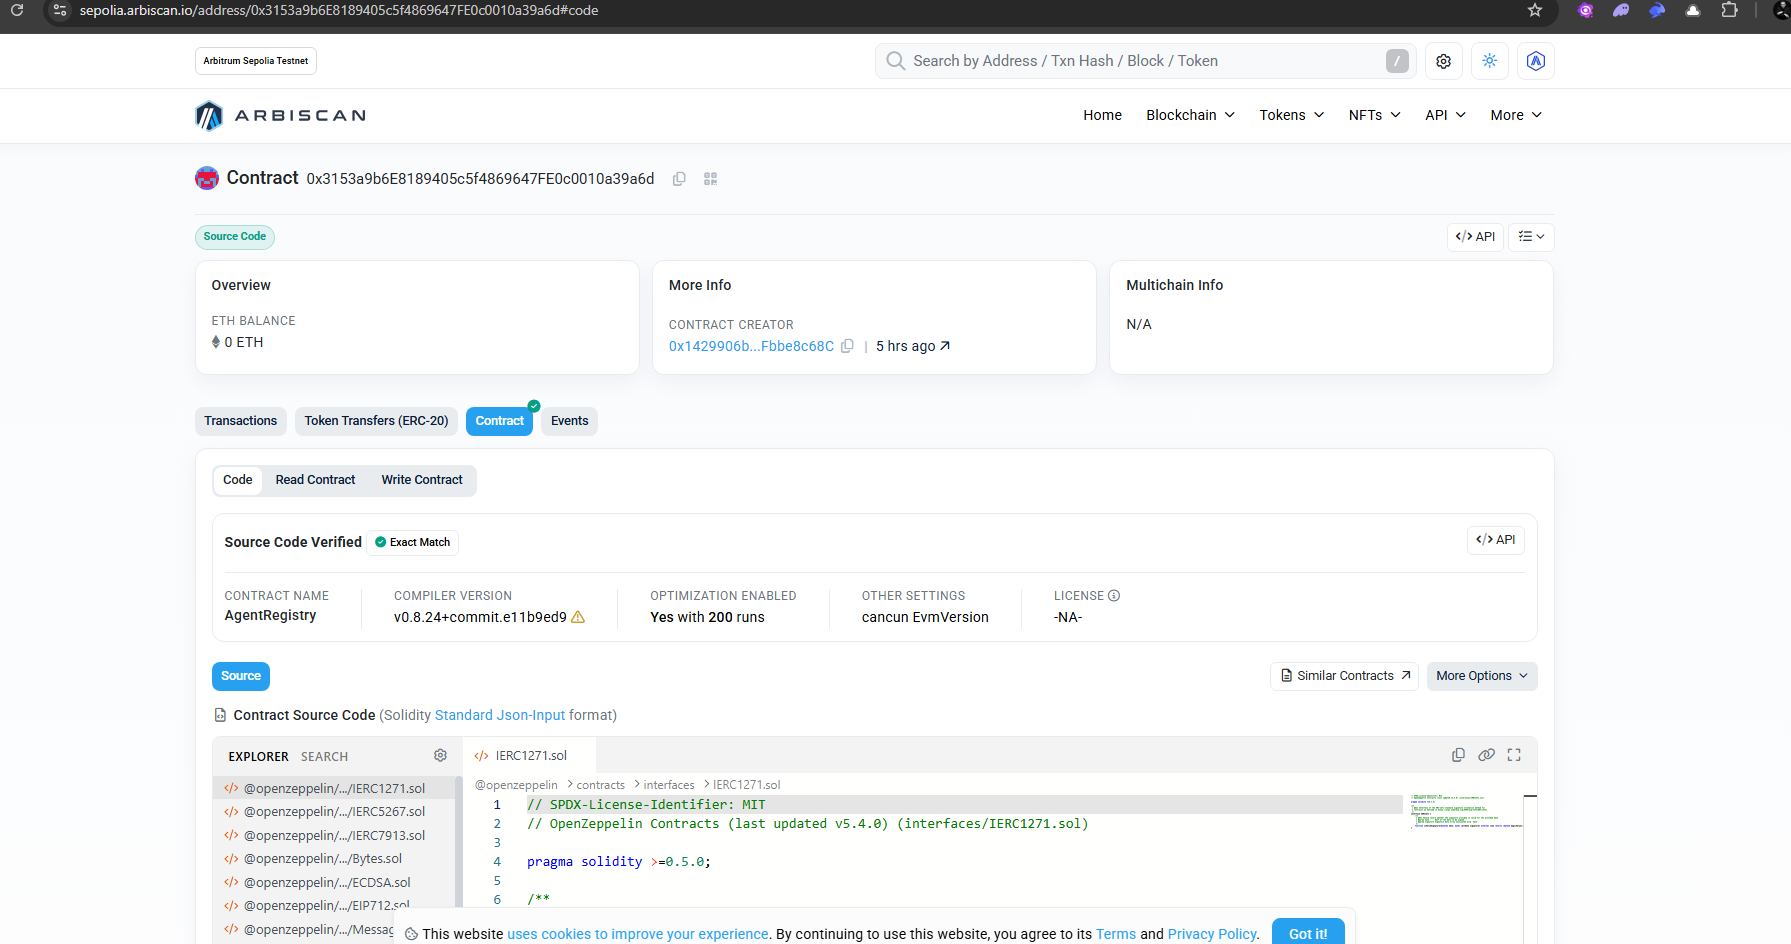Open IERC5267.sol in the file explorer
Screen dimensions: 1791x944
click(x=335, y=812)
